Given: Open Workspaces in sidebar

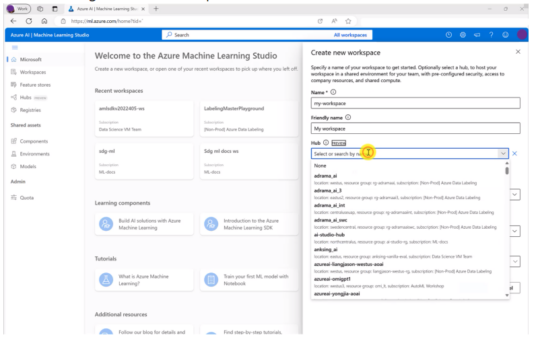Looking at the screenshot, I should click(33, 72).
